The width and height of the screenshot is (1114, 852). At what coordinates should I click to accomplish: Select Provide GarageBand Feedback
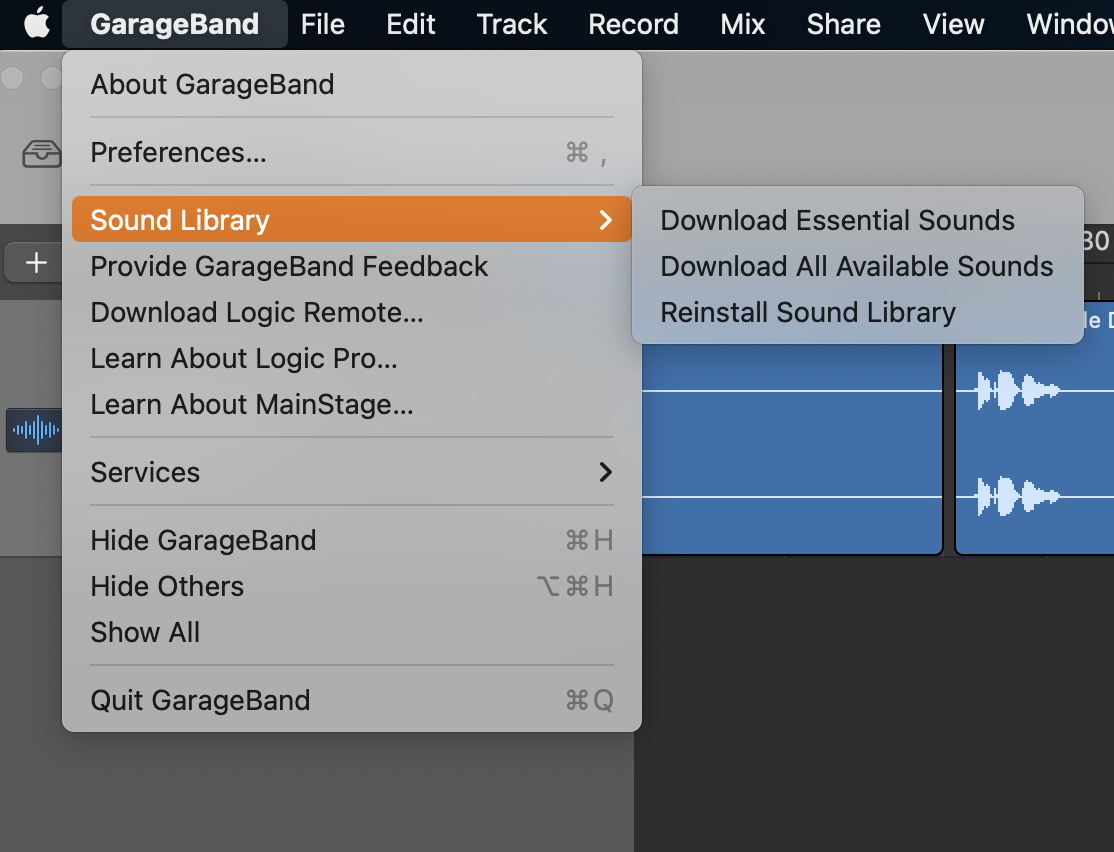[x=352, y=266]
